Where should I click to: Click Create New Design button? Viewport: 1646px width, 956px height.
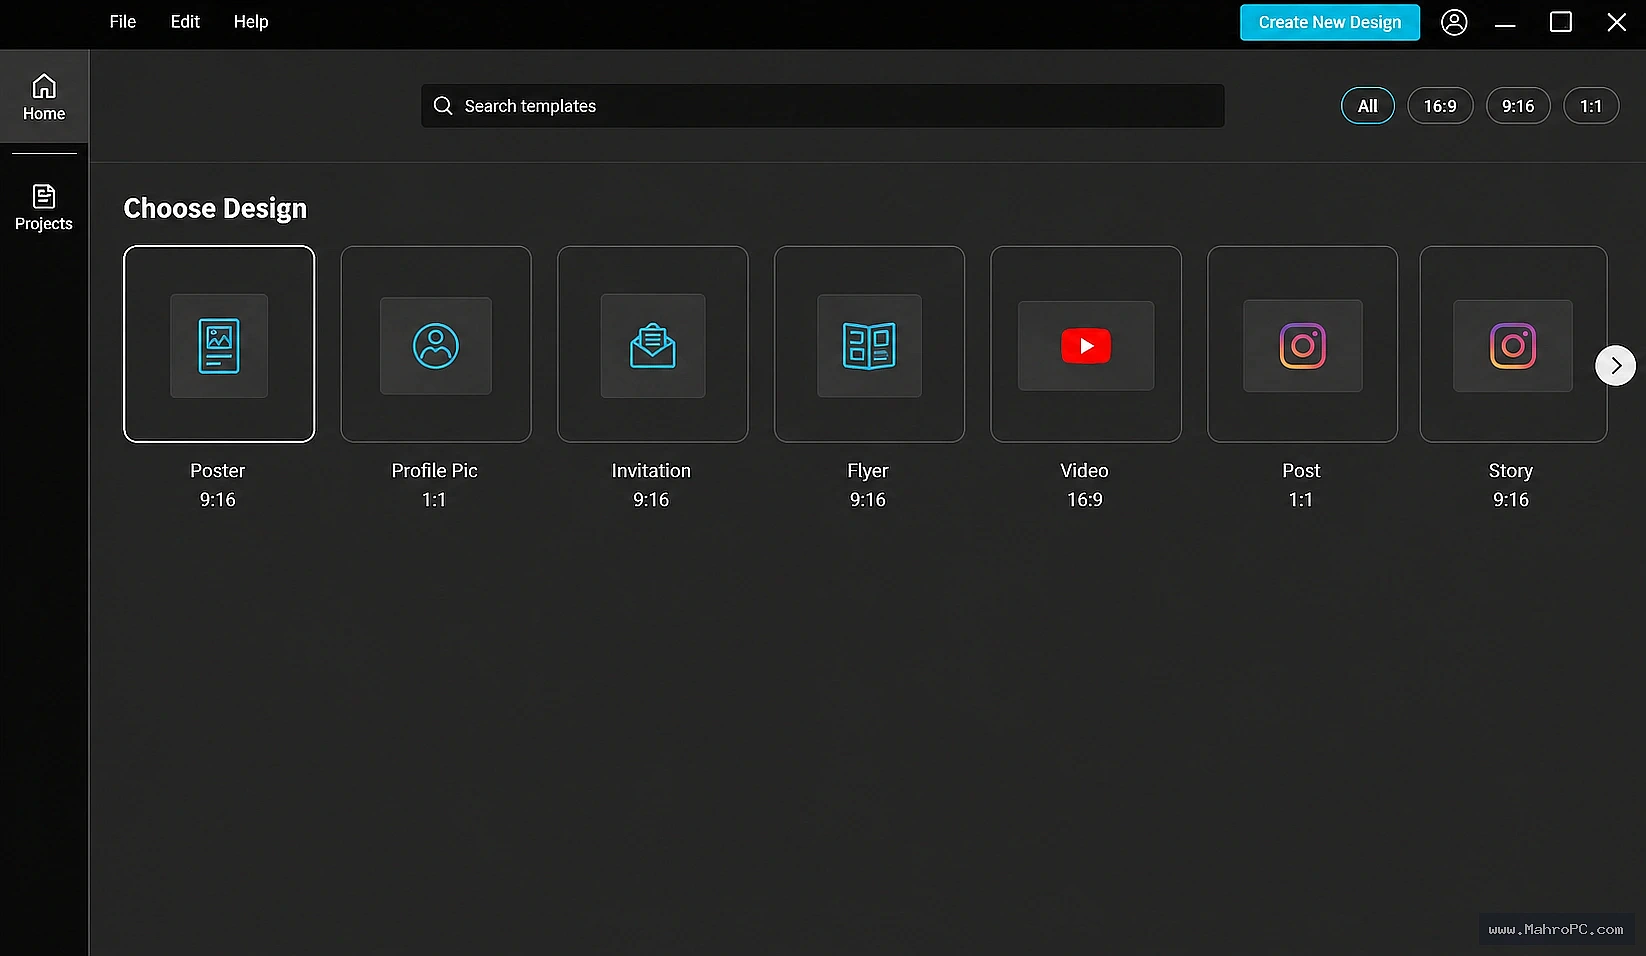coord(1330,22)
